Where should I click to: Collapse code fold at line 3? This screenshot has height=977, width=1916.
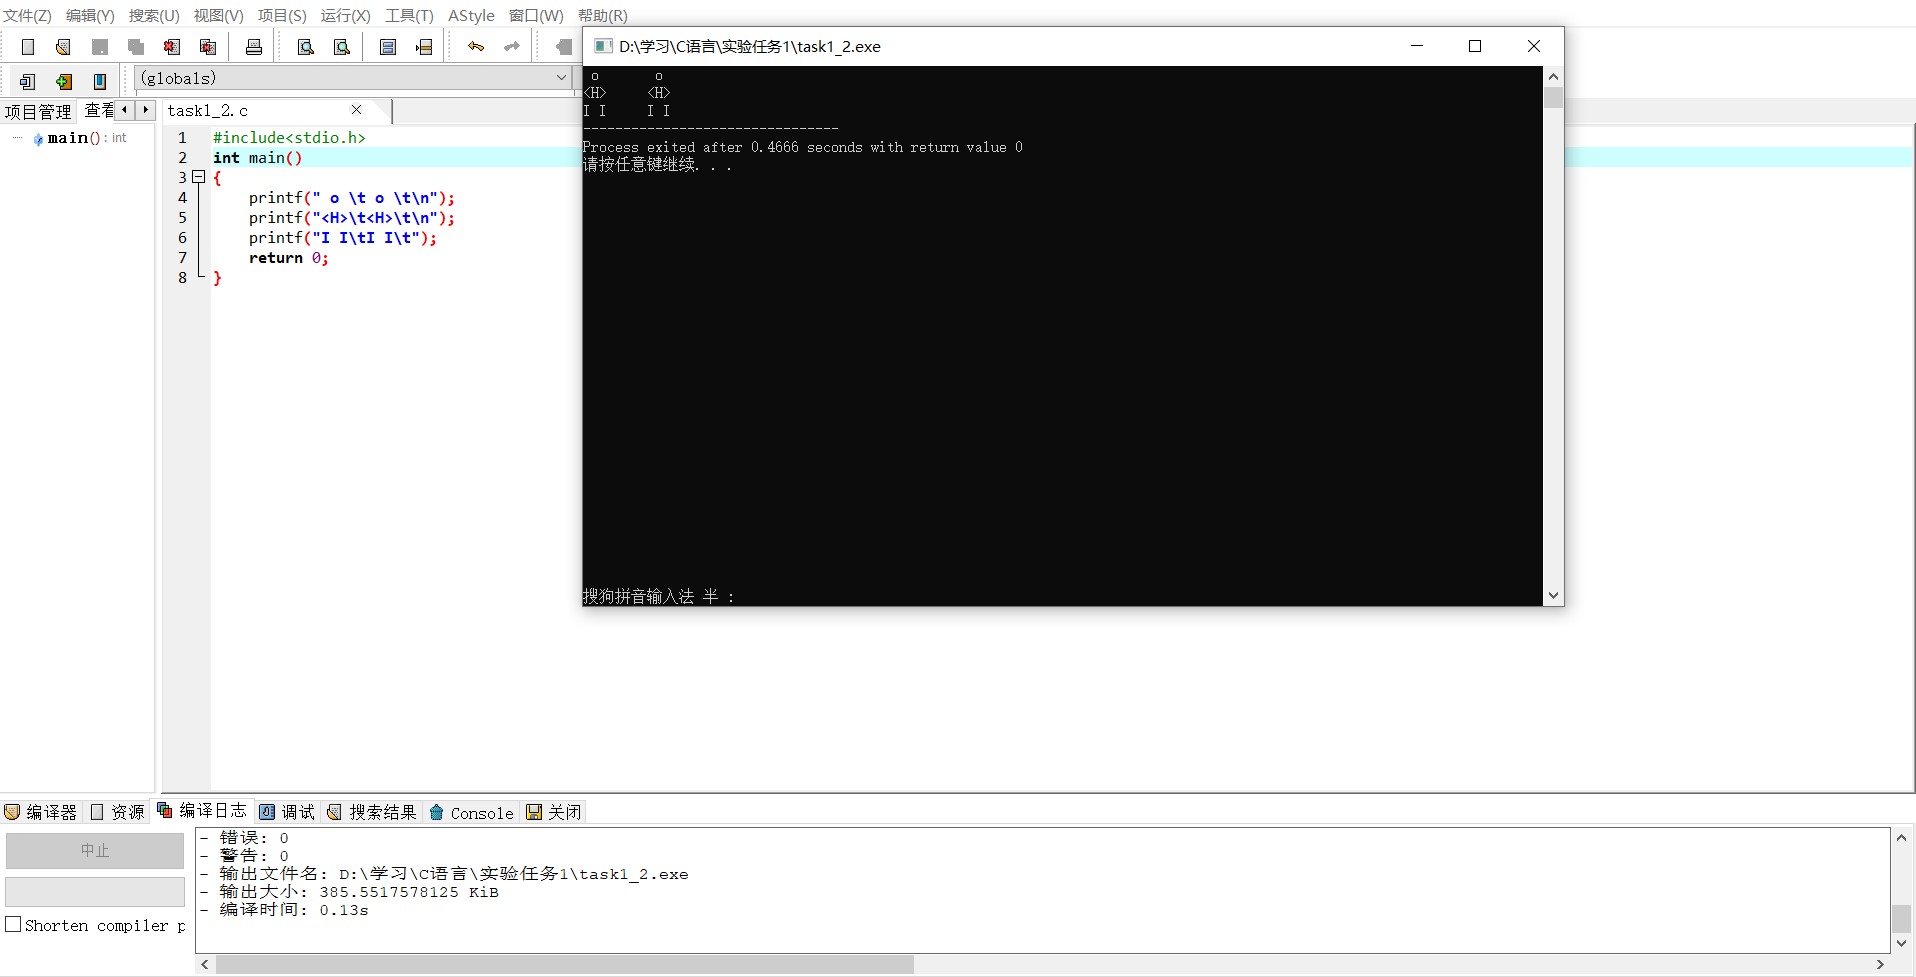(x=198, y=177)
